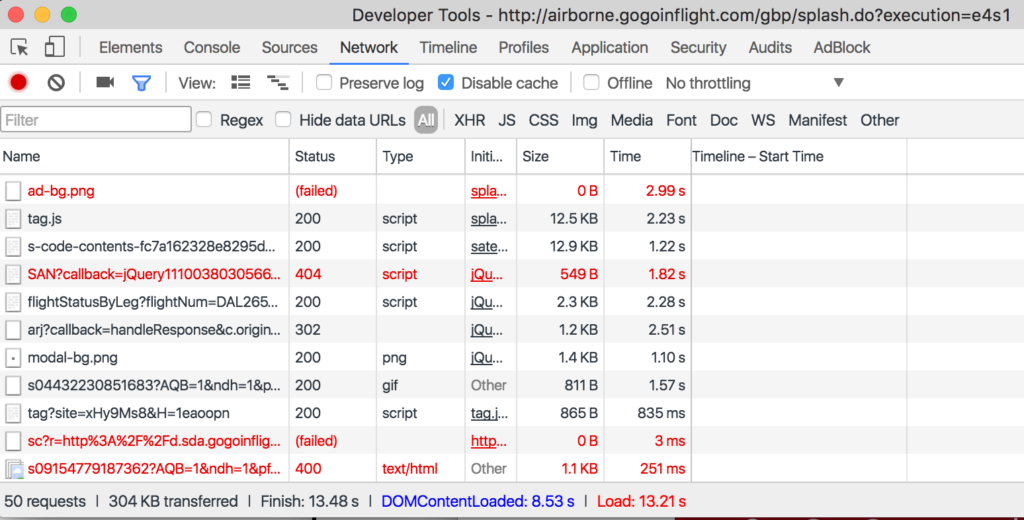Open the Console tab
This screenshot has height=520, width=1024.
pos(212,48)
